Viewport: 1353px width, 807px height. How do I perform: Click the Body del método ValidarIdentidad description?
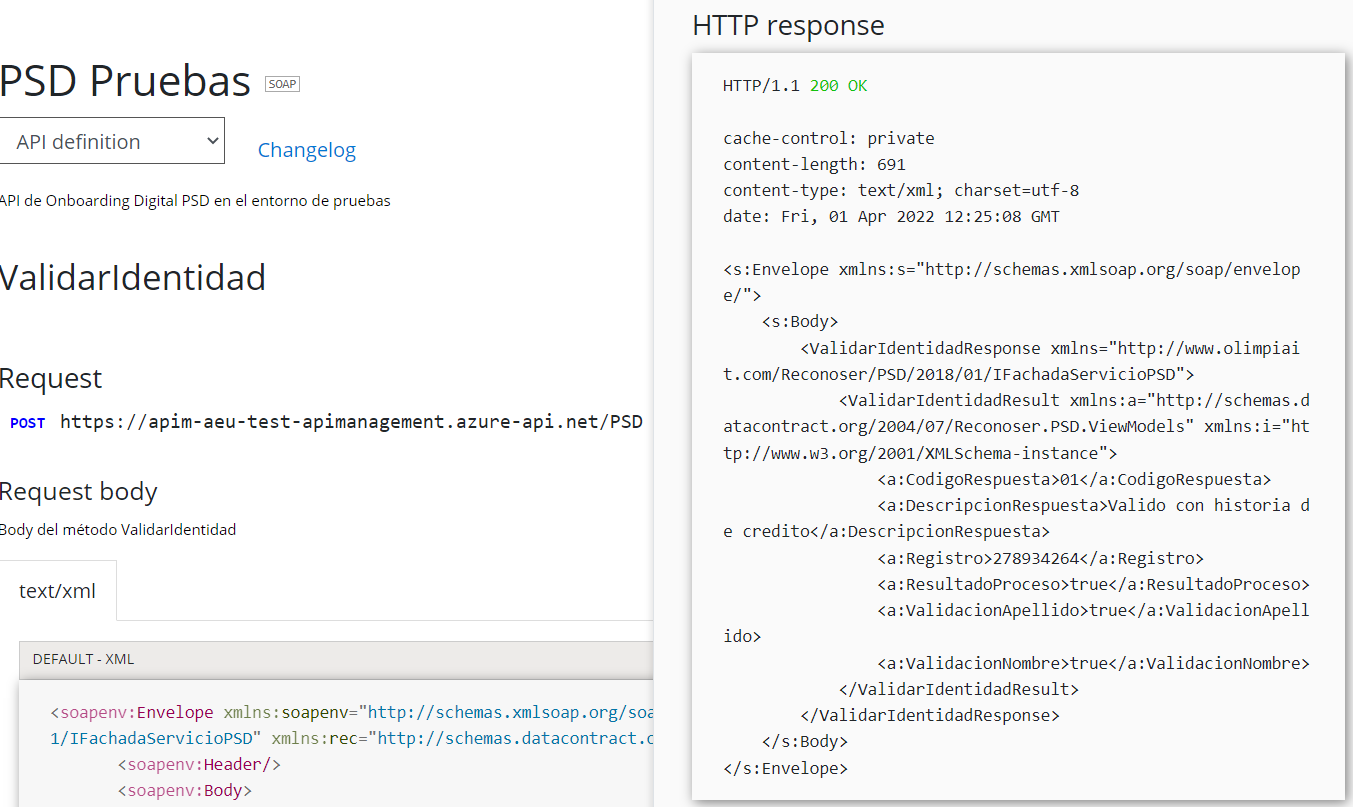(118, 530)
